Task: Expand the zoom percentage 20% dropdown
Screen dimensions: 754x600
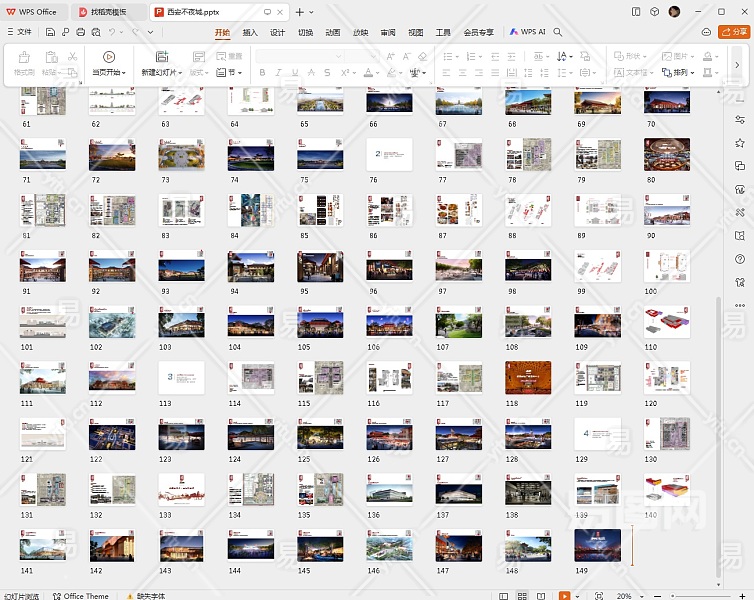Action: pos(639,596)
